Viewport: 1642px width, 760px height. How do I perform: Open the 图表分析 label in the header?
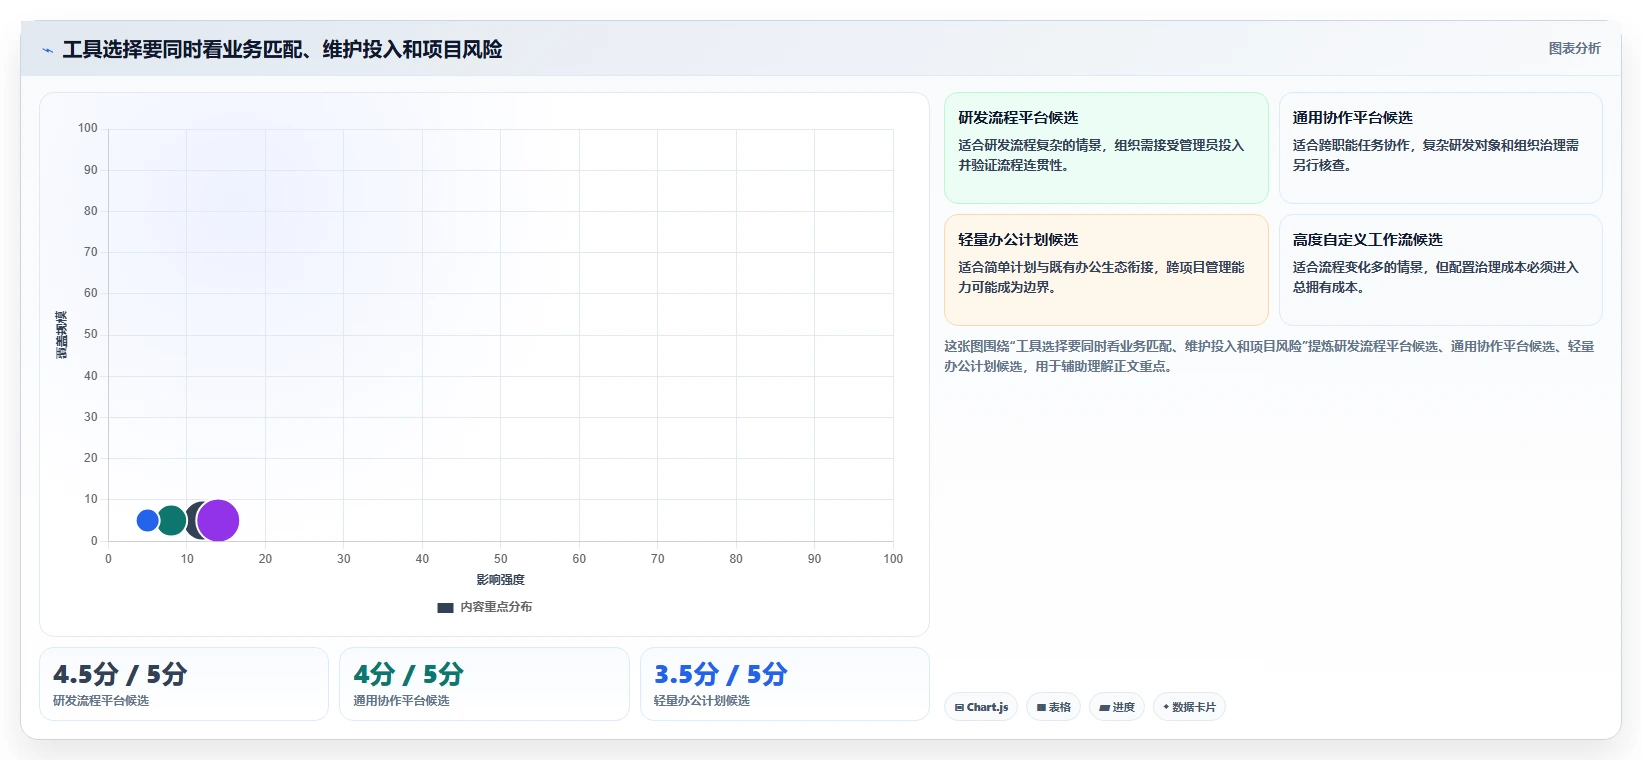point(1574,48)
